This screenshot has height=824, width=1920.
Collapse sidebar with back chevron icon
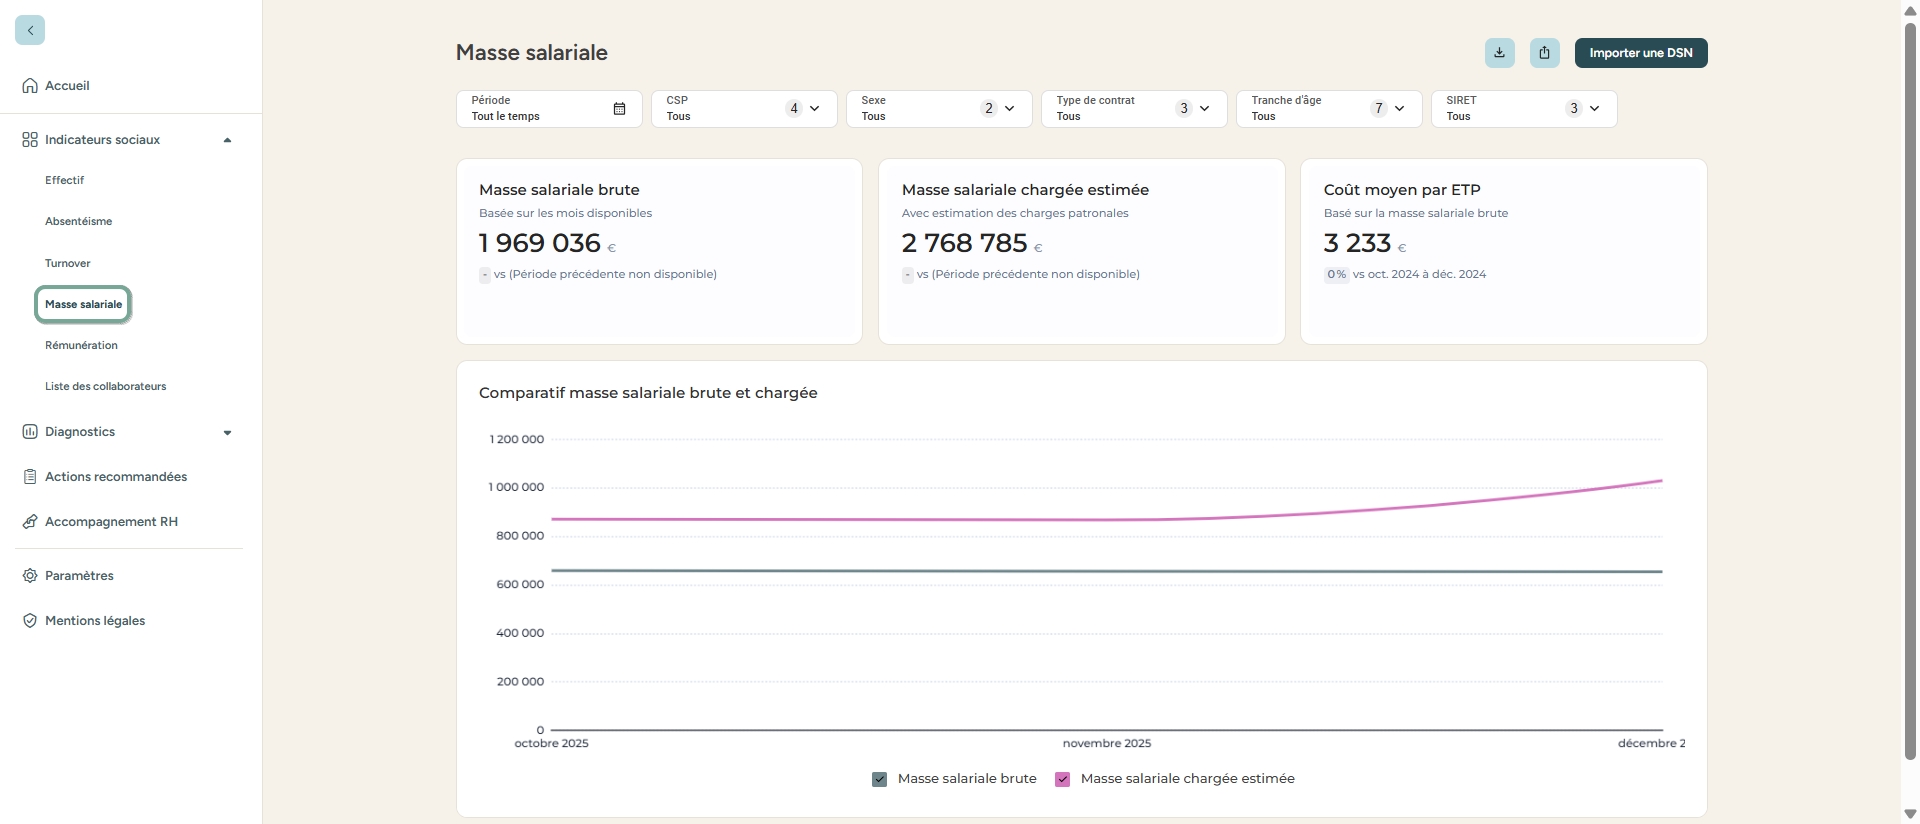pyautogui.click(x=30, y=30)
